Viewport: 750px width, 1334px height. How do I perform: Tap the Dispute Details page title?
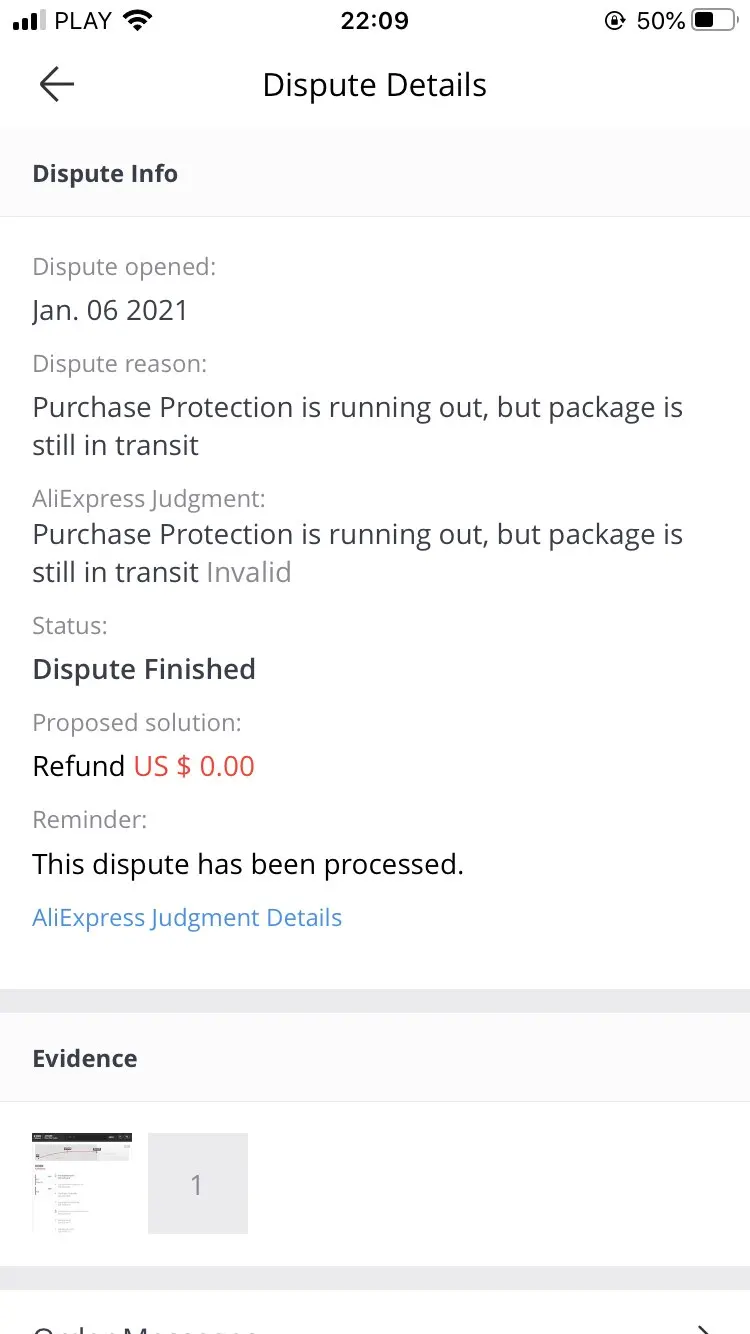pyautogui.click(x=374, y=85)
